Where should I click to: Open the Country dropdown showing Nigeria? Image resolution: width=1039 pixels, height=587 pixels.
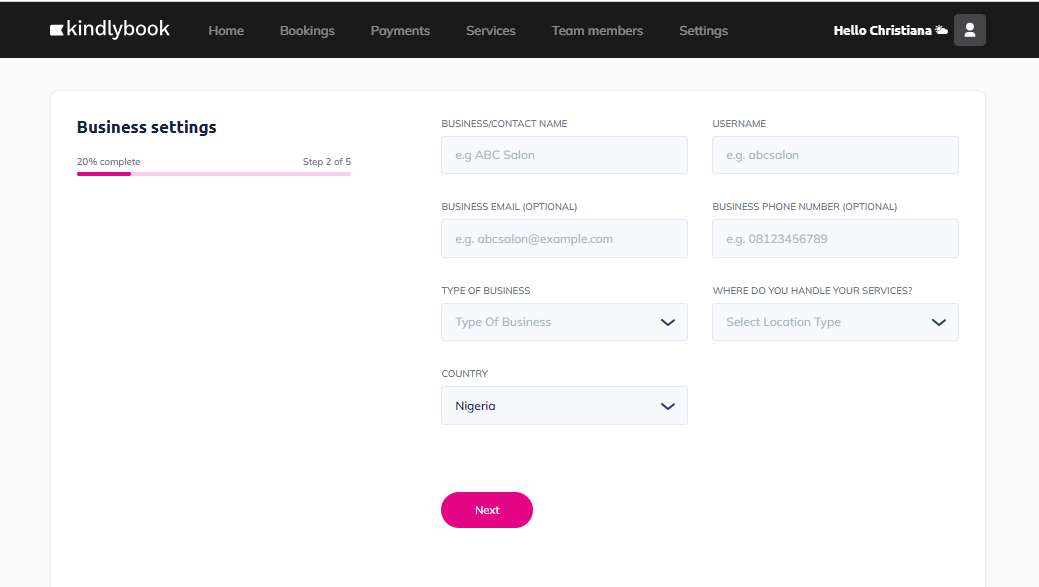pyautogui.click(x=565, y=405)
